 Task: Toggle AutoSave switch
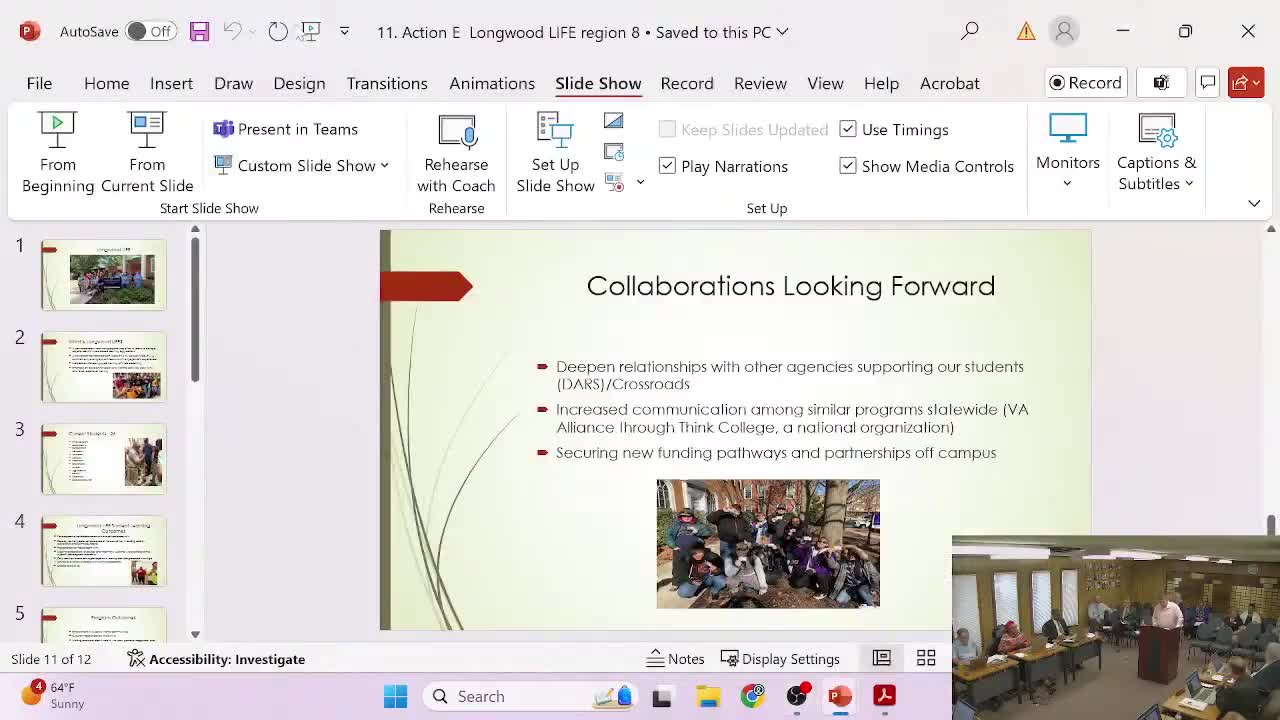pos(149,32)
